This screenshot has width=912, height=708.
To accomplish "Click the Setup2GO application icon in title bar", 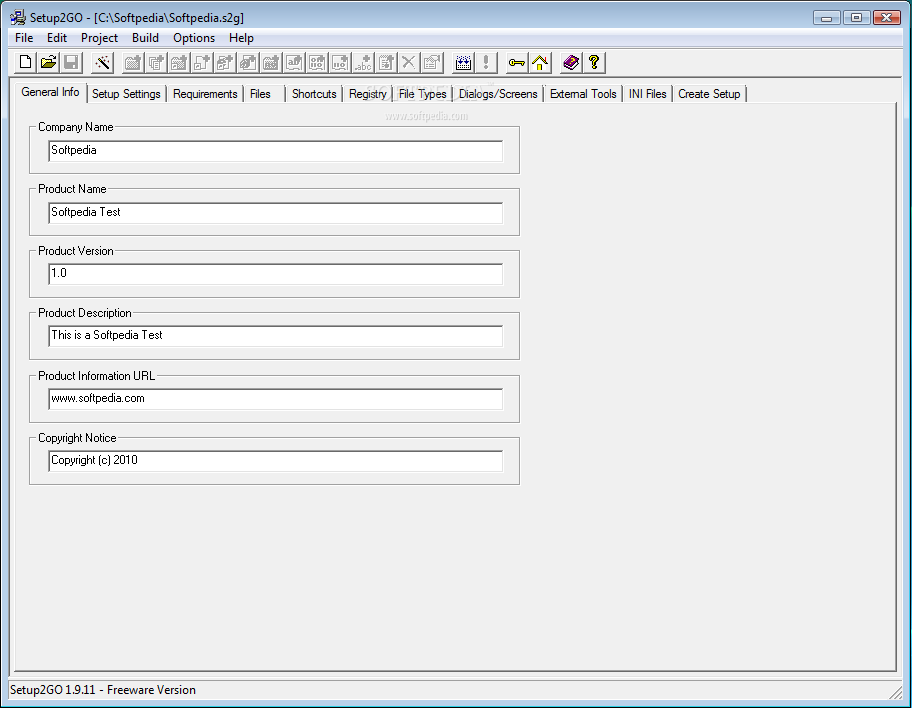I will [18, 17].
